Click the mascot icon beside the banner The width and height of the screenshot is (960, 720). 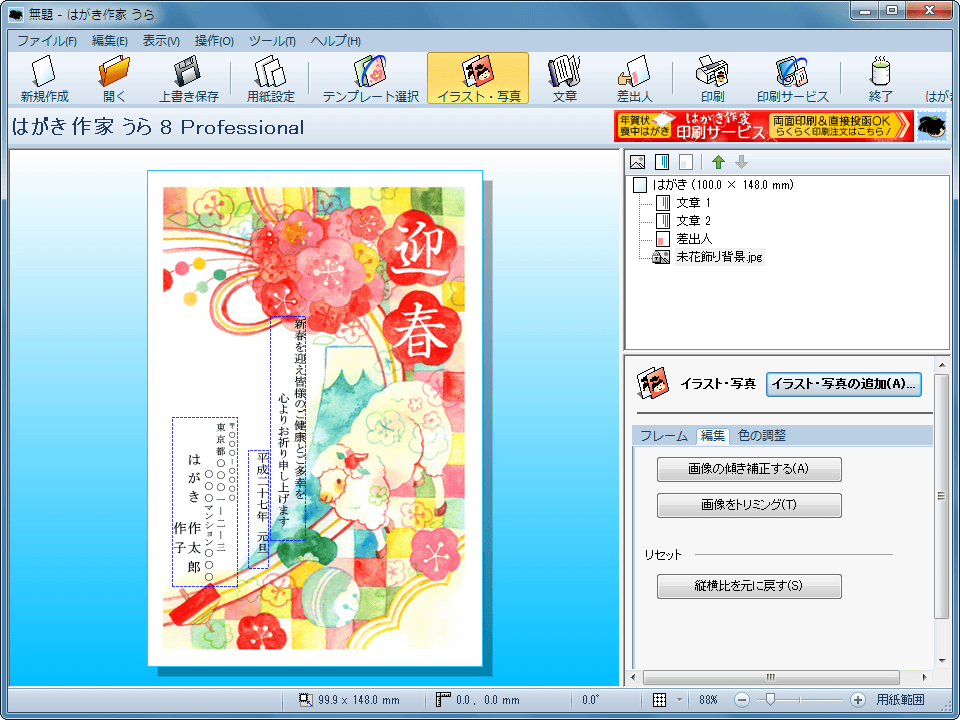click(932, 126)
